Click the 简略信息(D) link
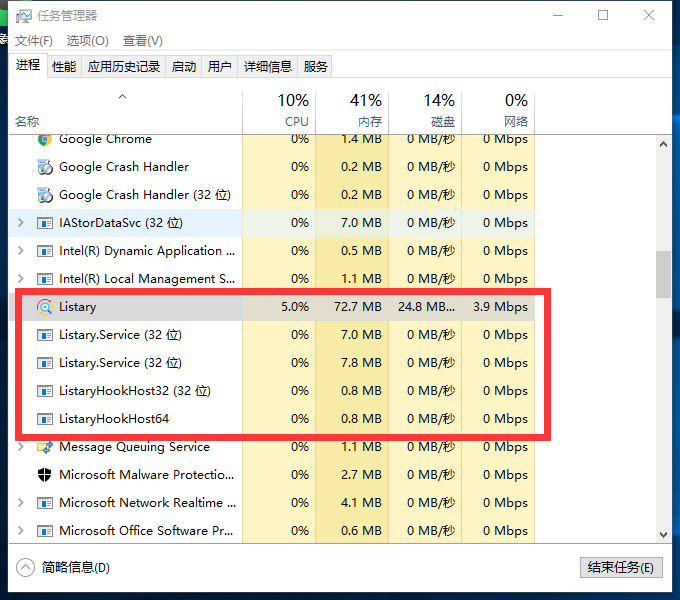Image resolution: width=680 pixels, height=600 pixels. click(x=75, y=567)
